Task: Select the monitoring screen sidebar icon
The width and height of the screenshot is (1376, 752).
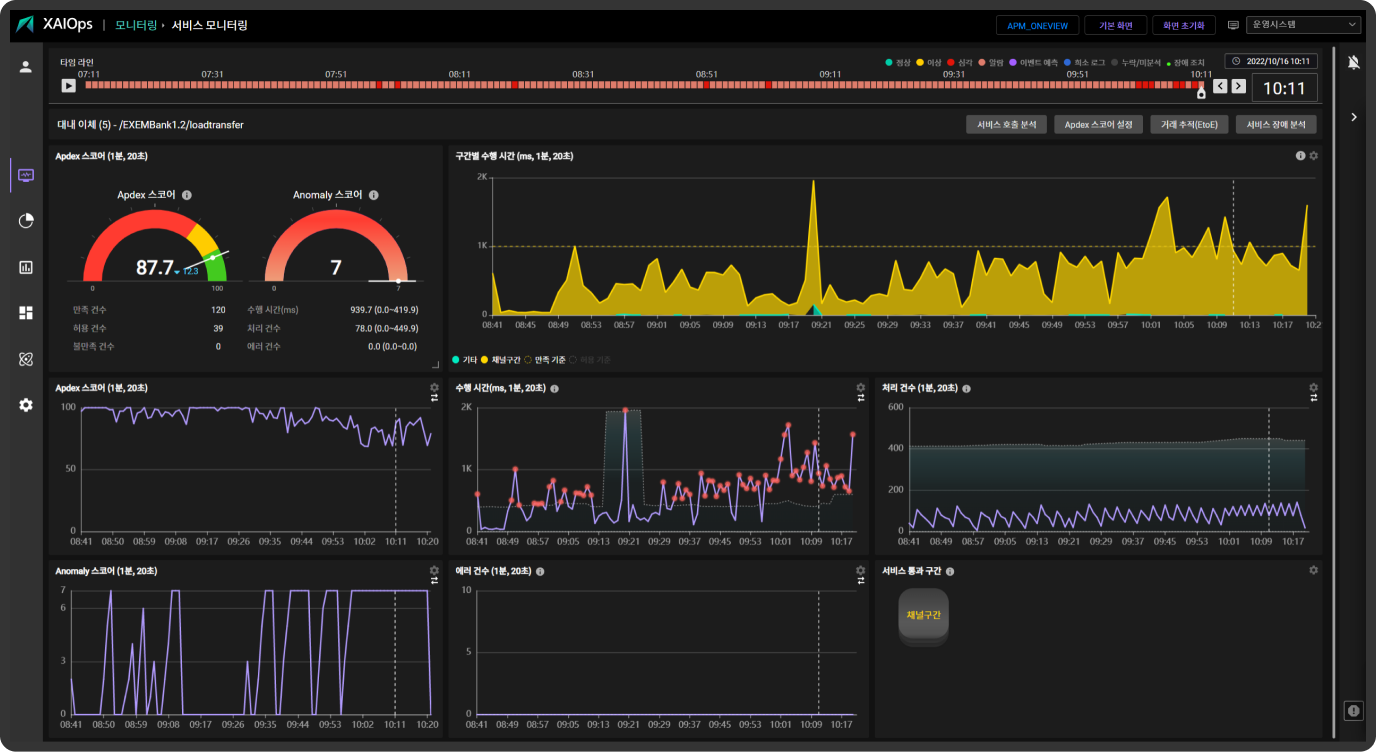Action: pos(26,175)
